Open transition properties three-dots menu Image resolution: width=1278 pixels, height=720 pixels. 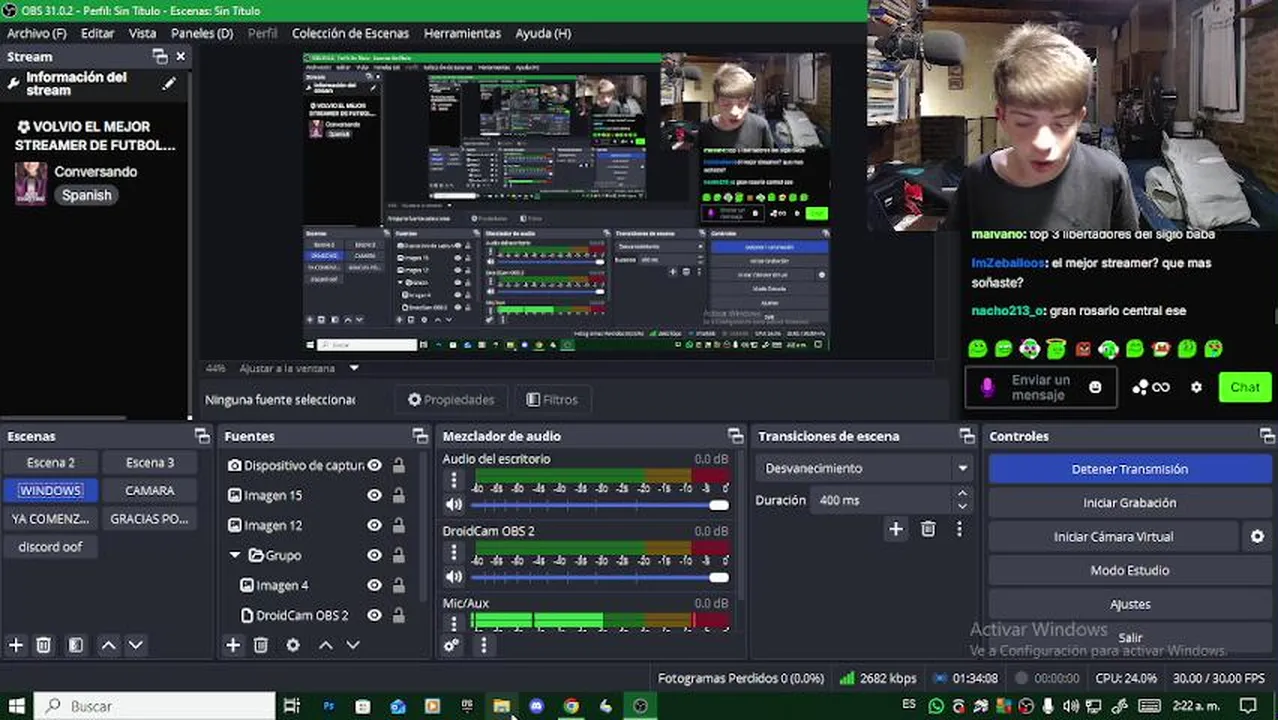959,529
